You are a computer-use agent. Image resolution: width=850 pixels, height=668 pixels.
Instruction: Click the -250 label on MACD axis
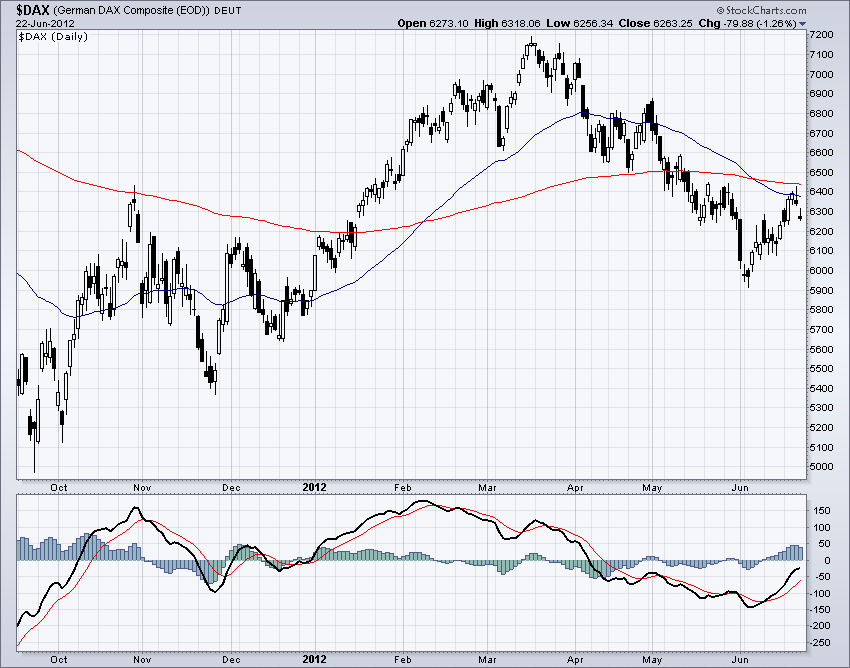[820, 643]
